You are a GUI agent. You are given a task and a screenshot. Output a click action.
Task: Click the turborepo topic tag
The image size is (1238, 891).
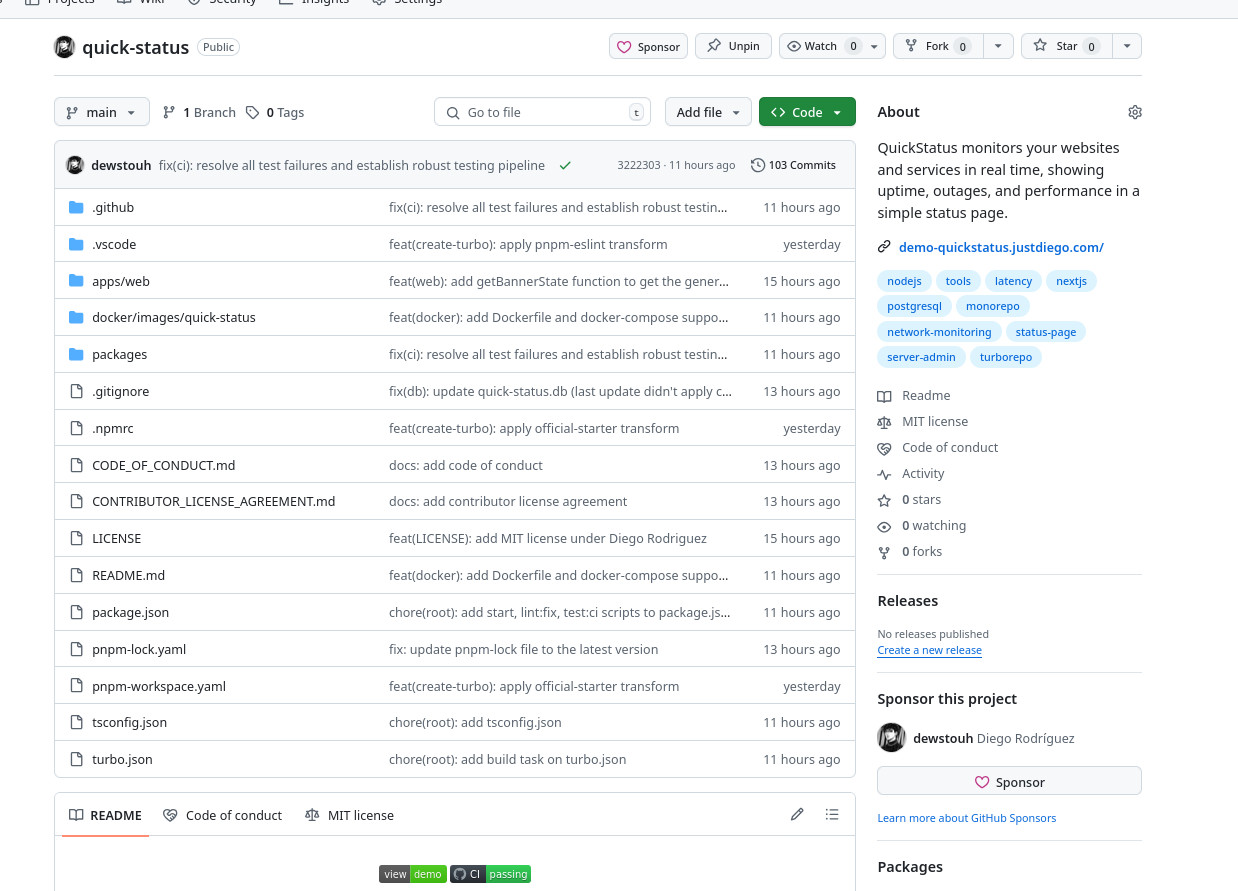pyautogui.click(x=1006, y=357)
